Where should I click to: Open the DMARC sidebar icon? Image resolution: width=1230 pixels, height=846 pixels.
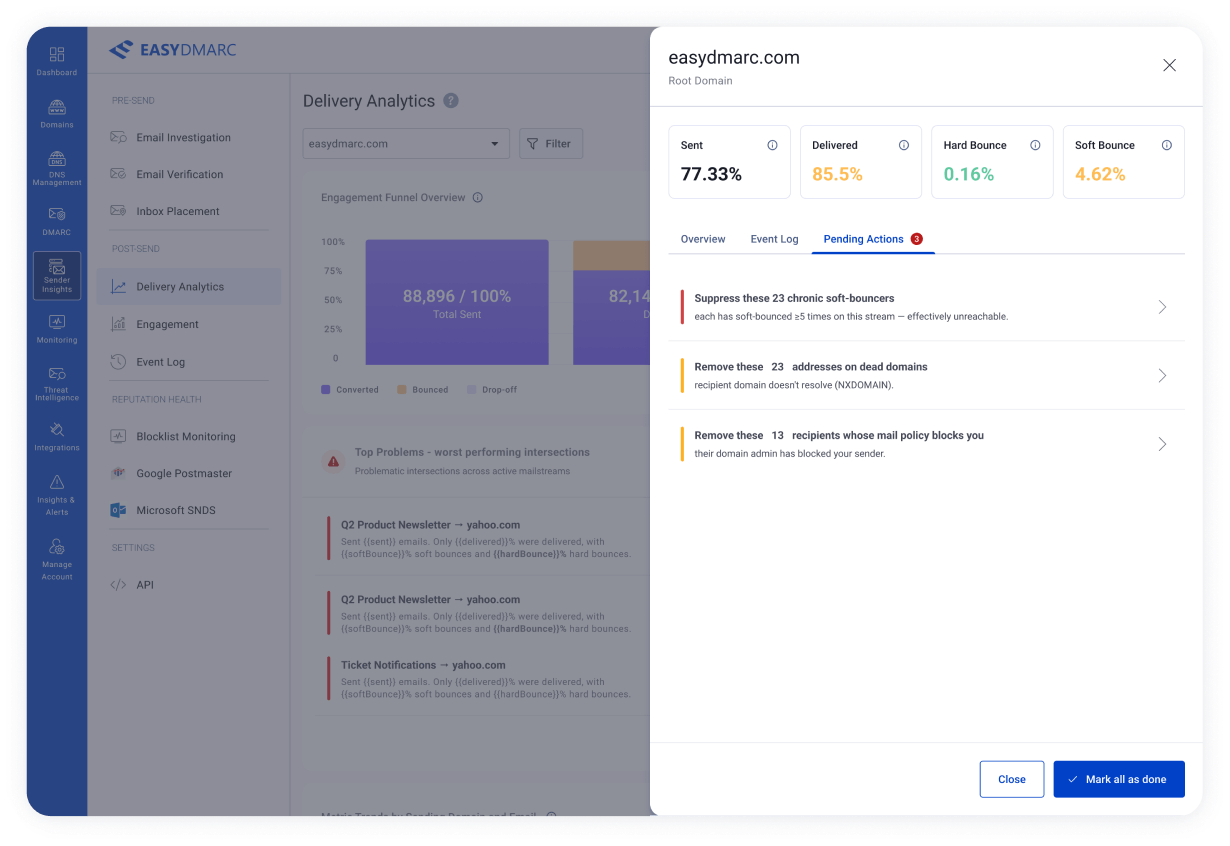coord(57,221)
